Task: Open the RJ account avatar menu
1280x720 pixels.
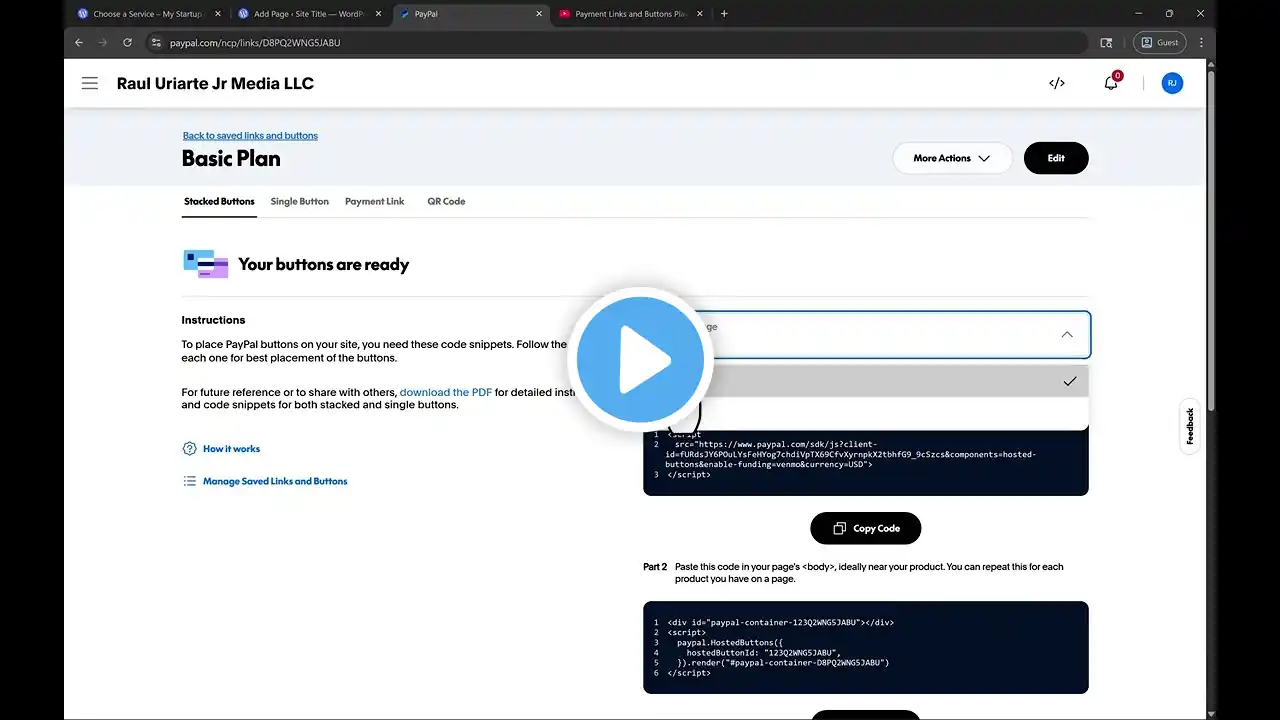Action: click(x=1172, y=83)
